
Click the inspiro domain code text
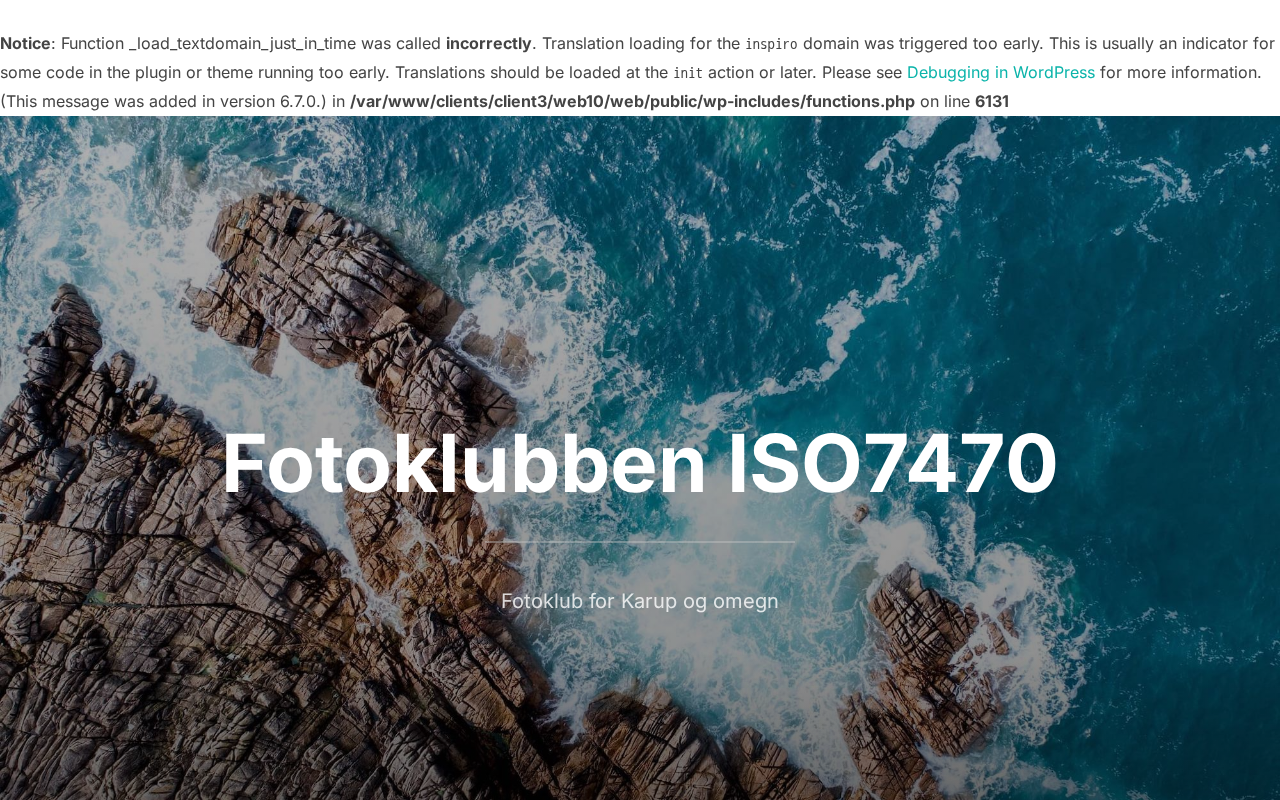coord(771,44)
